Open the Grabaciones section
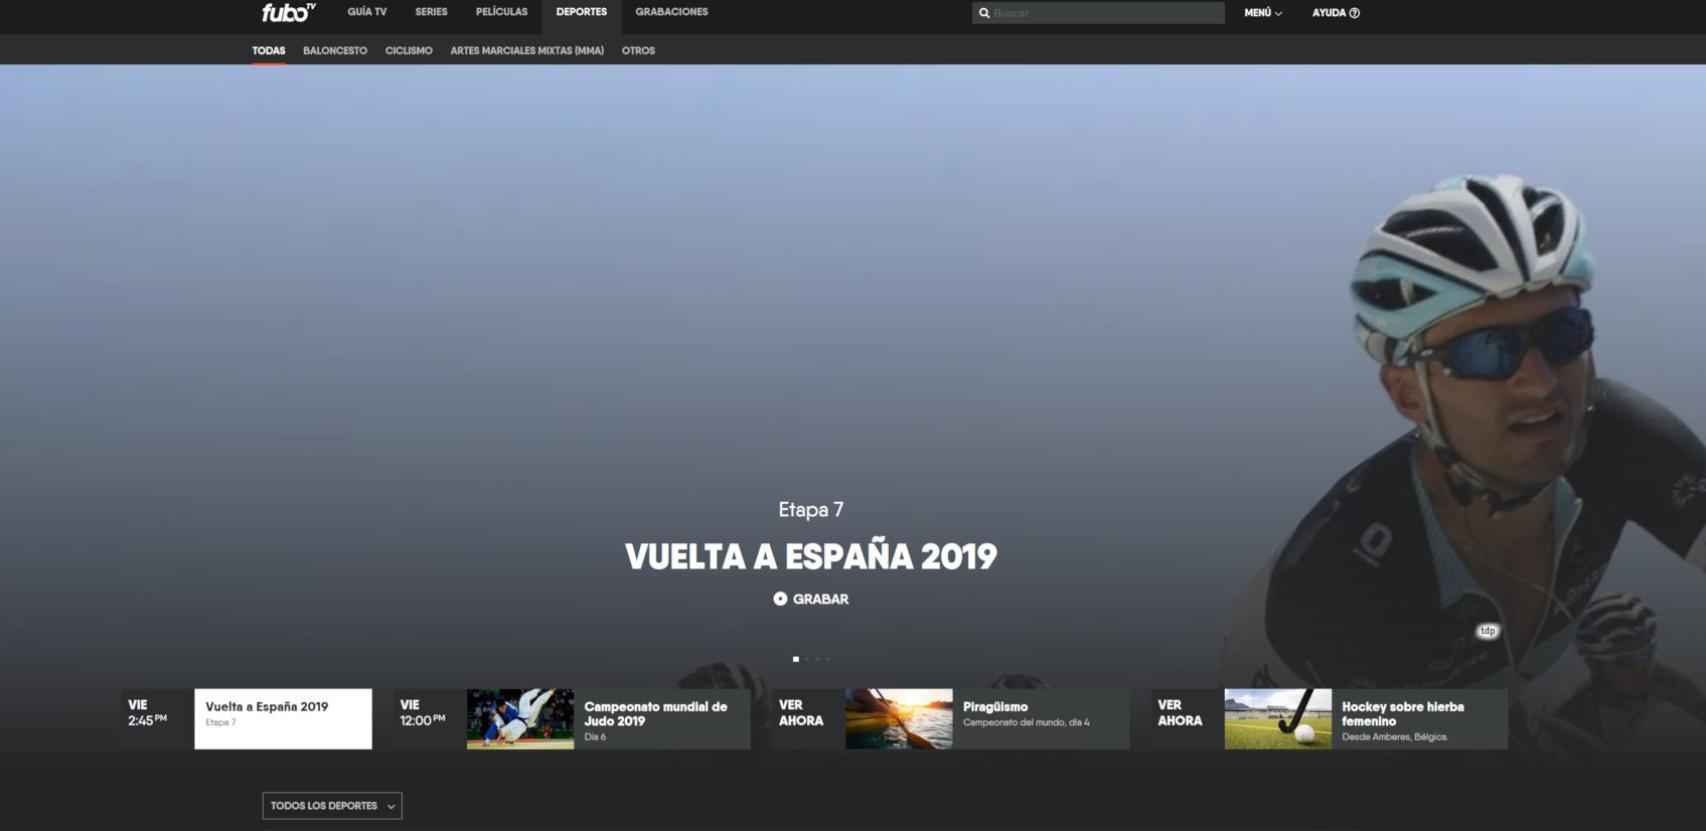 672,12
